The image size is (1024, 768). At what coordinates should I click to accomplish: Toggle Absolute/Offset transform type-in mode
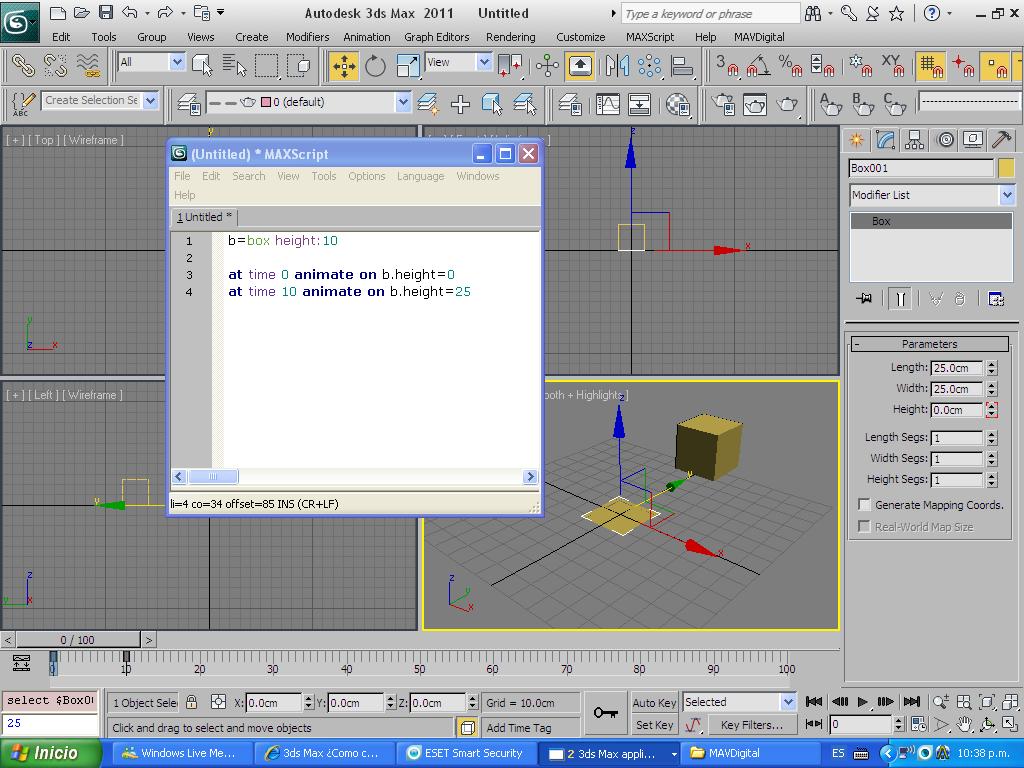point(218,702)
